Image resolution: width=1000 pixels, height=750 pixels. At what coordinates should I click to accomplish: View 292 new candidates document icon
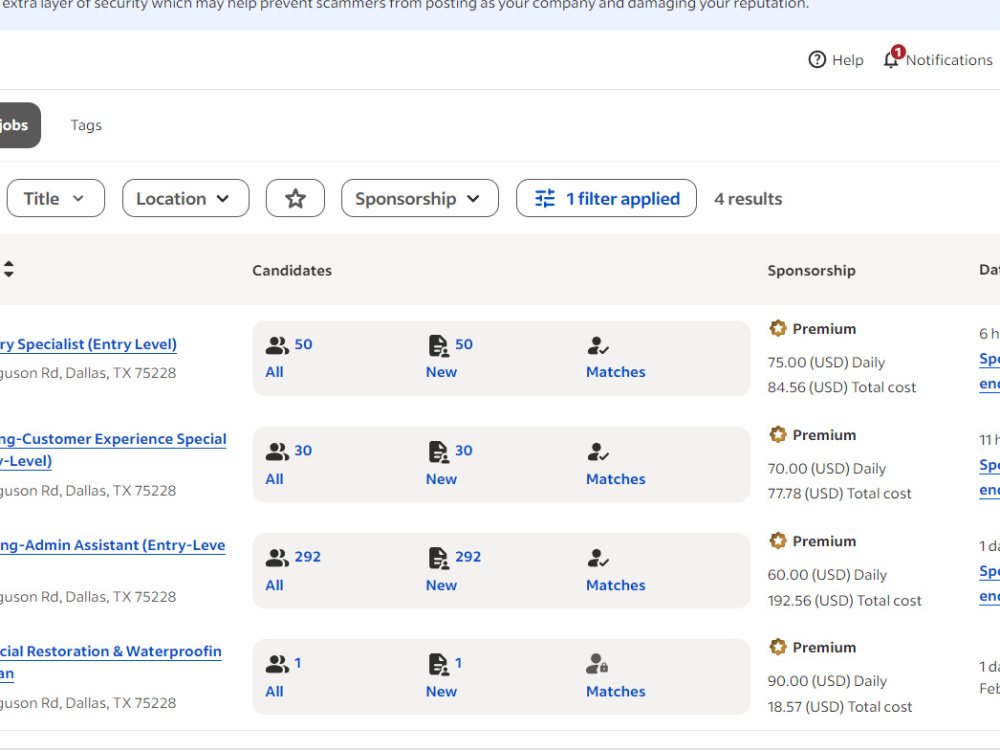[x=438, y=557]
